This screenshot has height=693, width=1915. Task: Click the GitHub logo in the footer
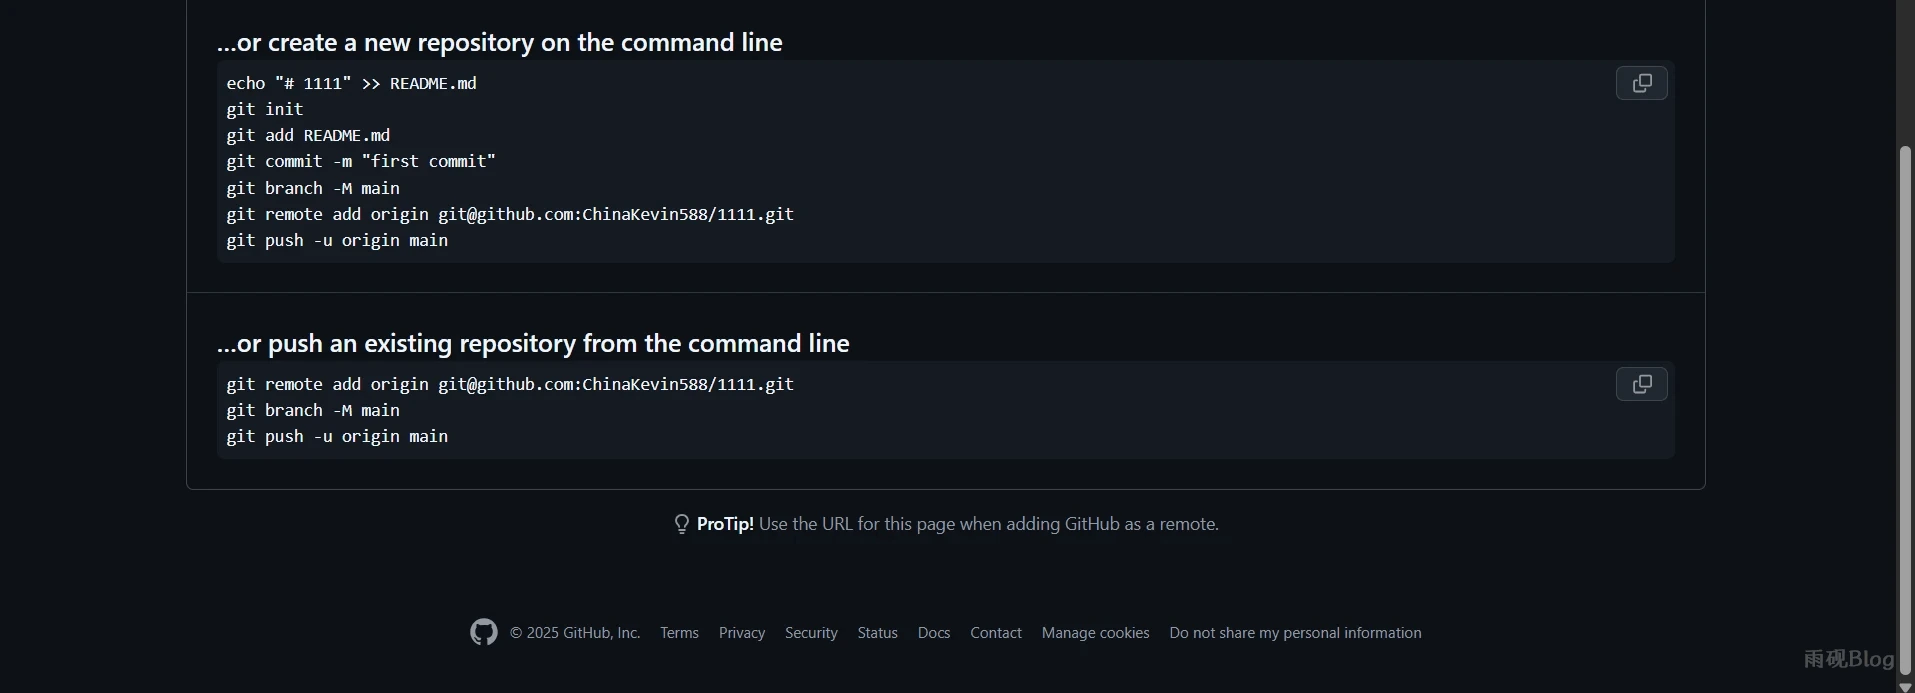[484, 632]
